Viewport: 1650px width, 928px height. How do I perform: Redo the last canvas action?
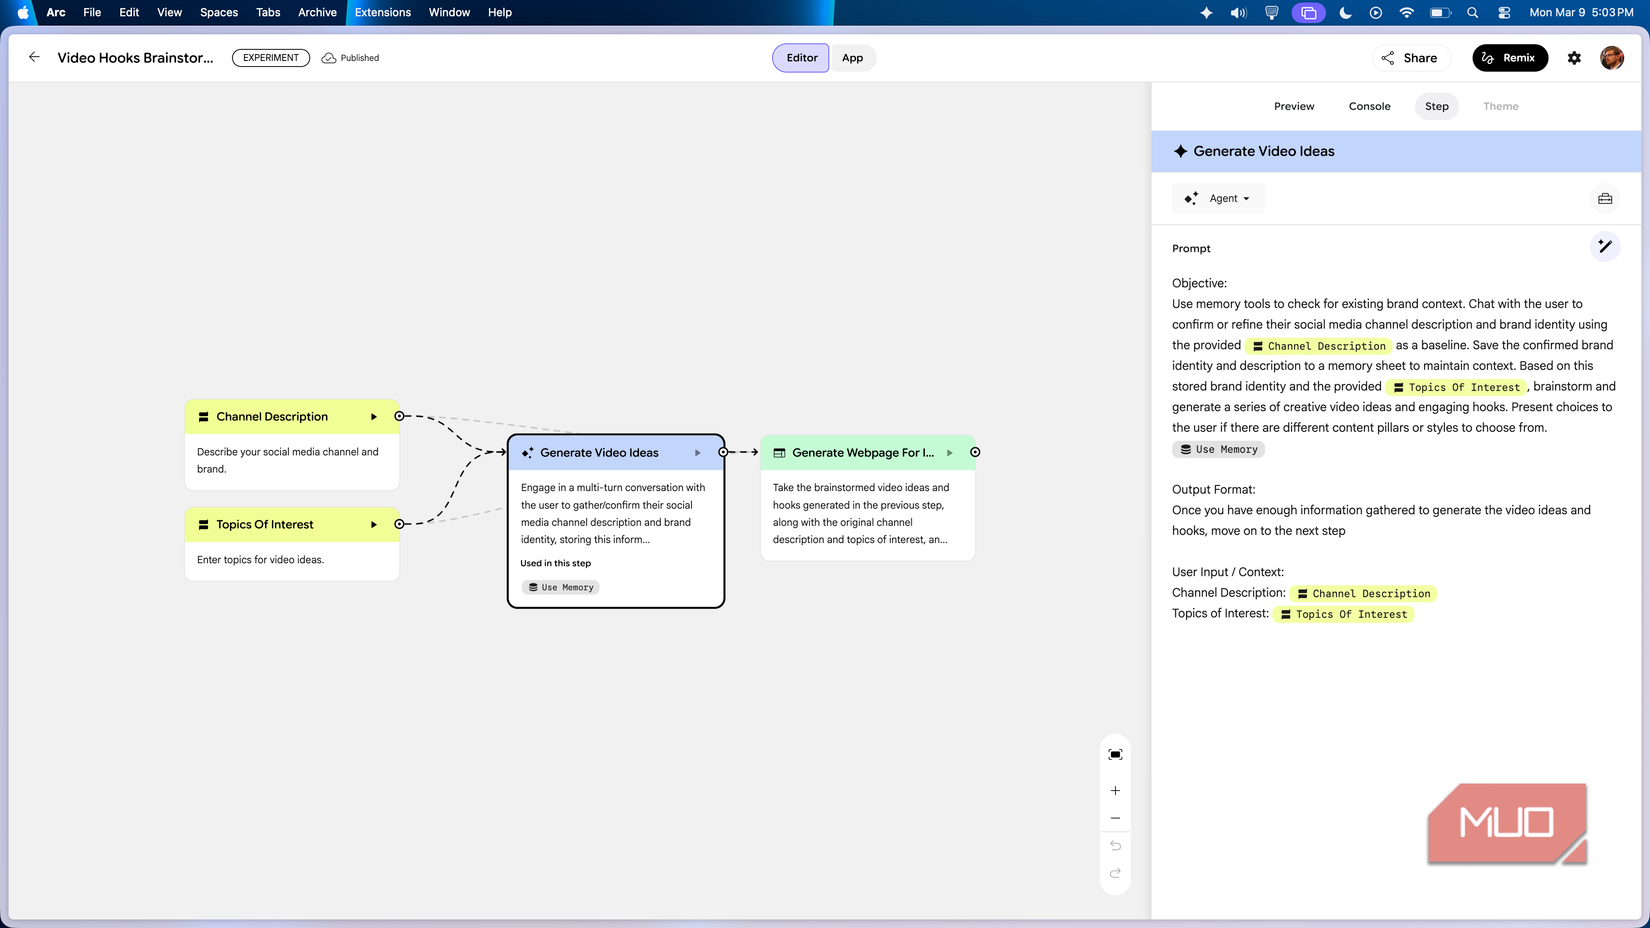(x=1115, y=873)
